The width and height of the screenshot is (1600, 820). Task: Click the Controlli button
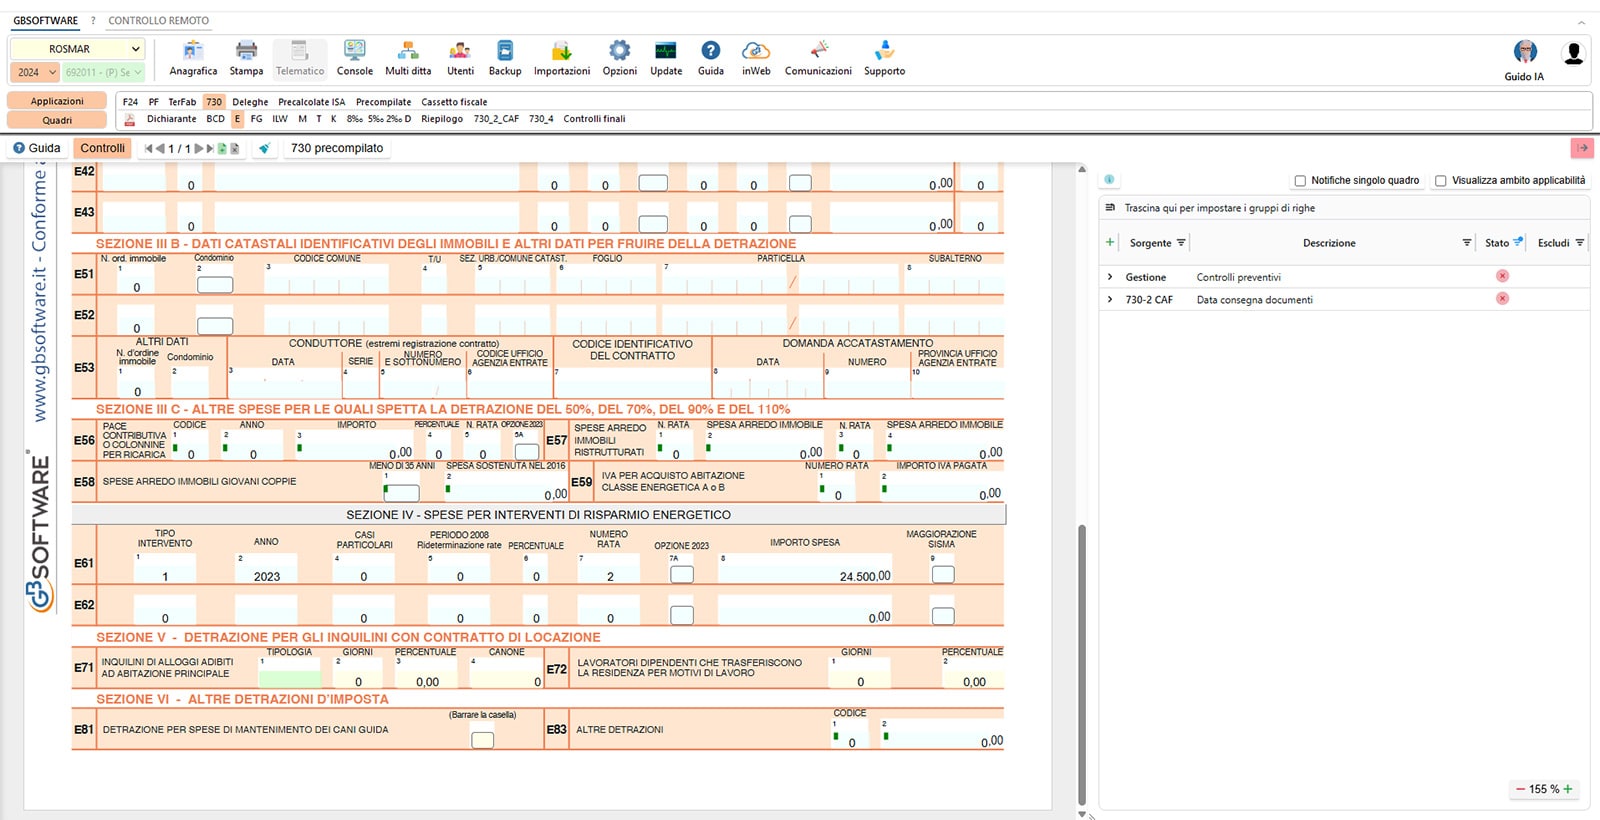102,148
